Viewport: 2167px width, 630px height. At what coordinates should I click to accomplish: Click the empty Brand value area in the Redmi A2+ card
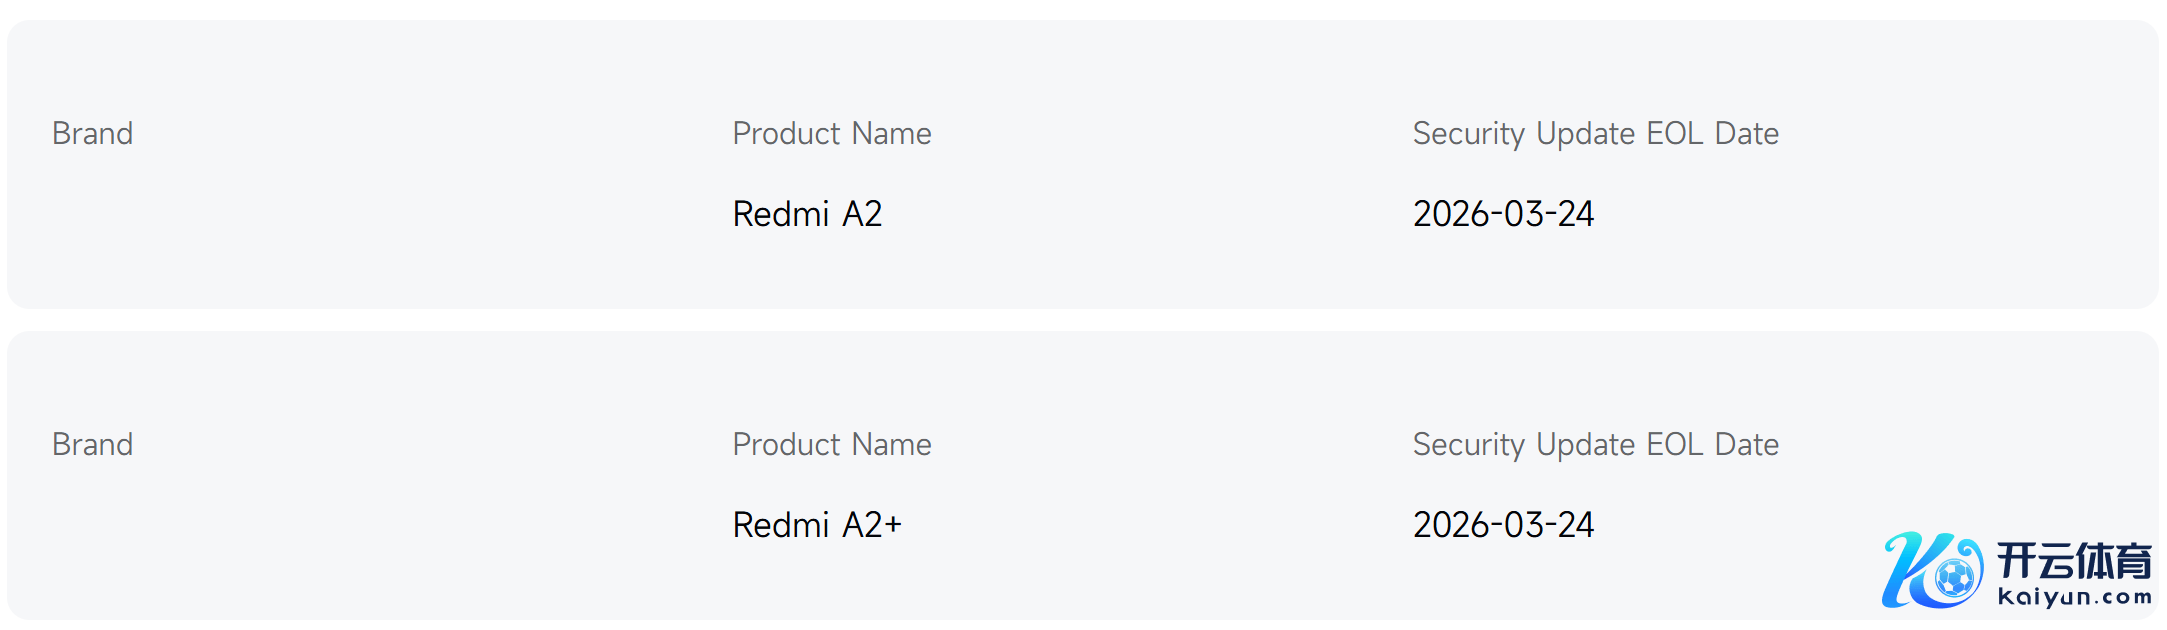coord(92,525)
